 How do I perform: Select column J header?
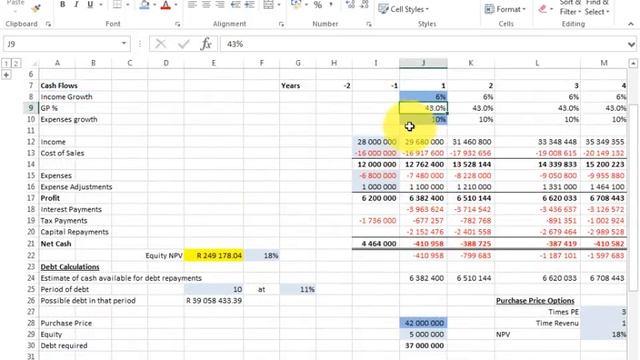[x=423, y=63]
